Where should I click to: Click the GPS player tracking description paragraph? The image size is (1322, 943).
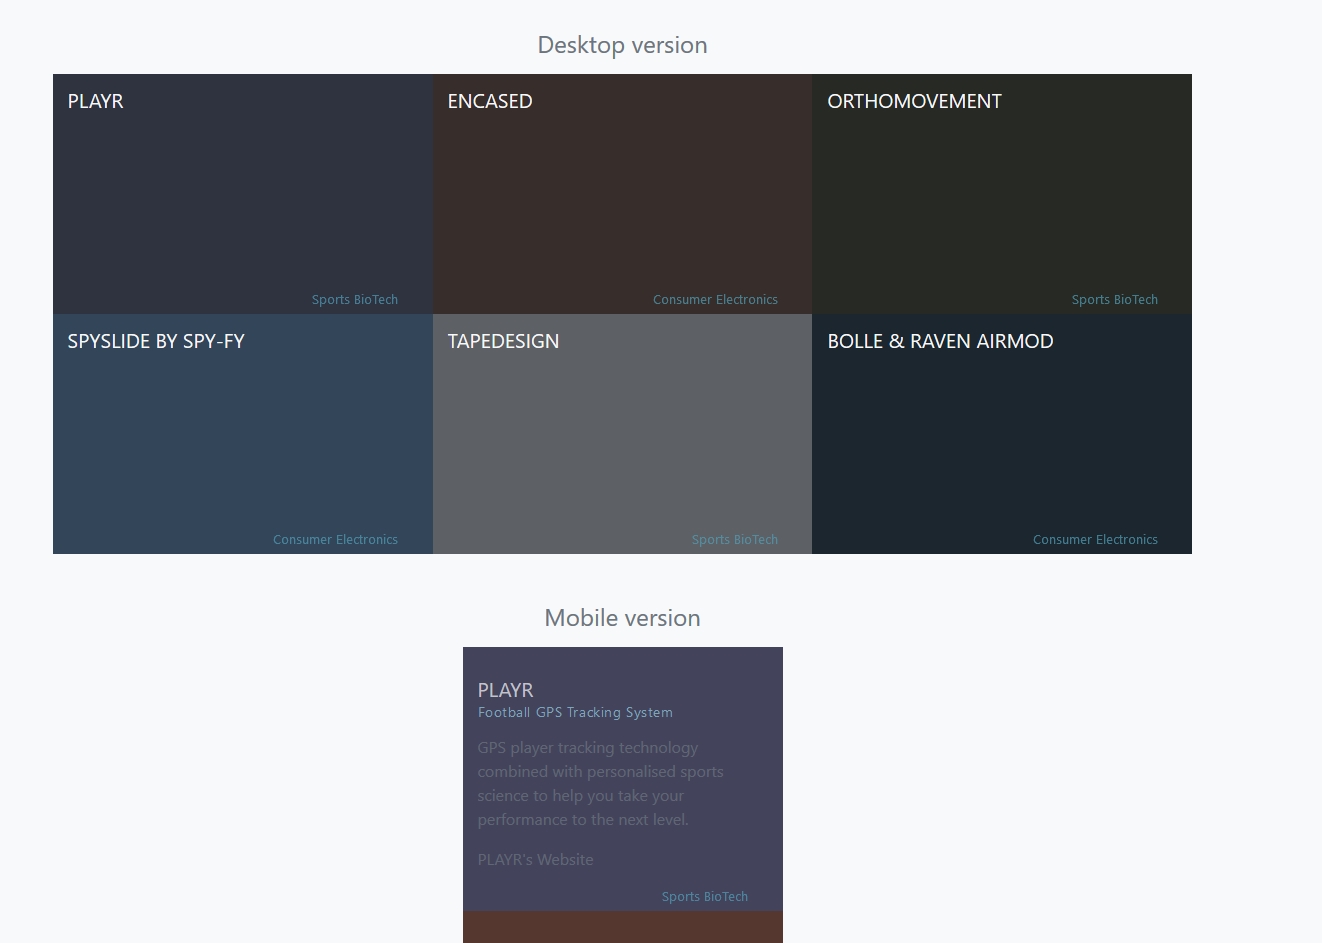pyautogui.click(x=600, y=784)
